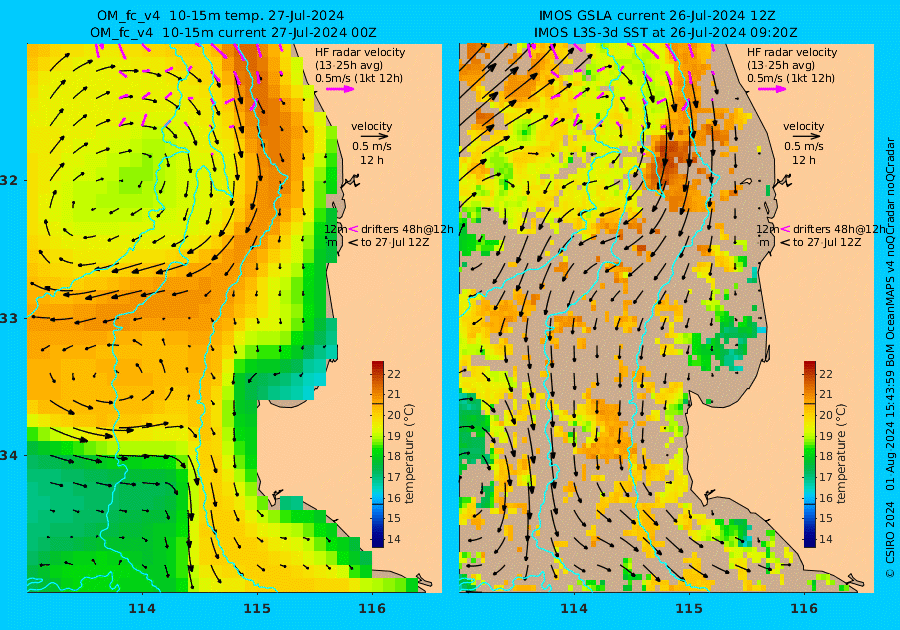Select the right panel temperature colorbar
This screenshot has width=900, height=630.
(x=809, y=454)
